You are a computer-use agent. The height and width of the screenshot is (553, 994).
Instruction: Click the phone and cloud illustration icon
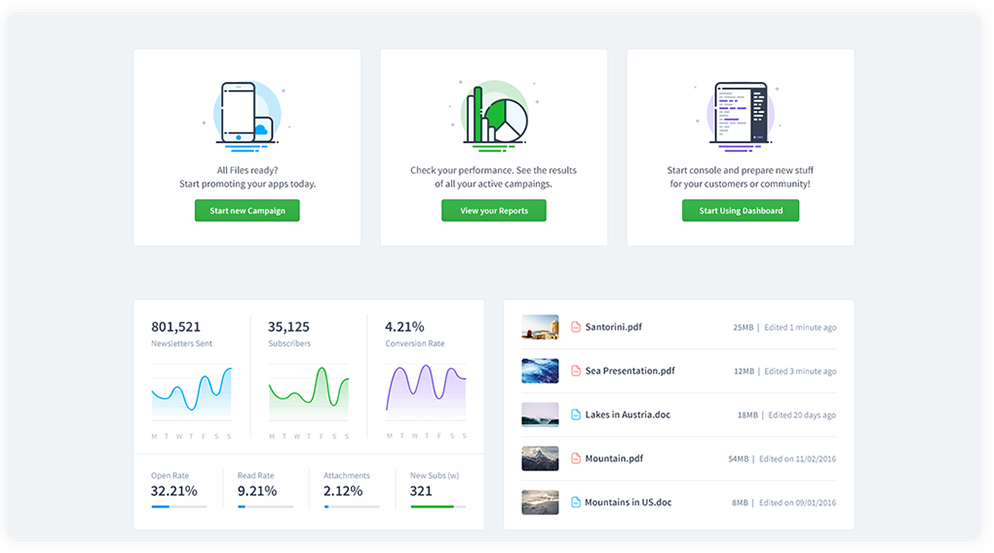[x=247, y=117]
